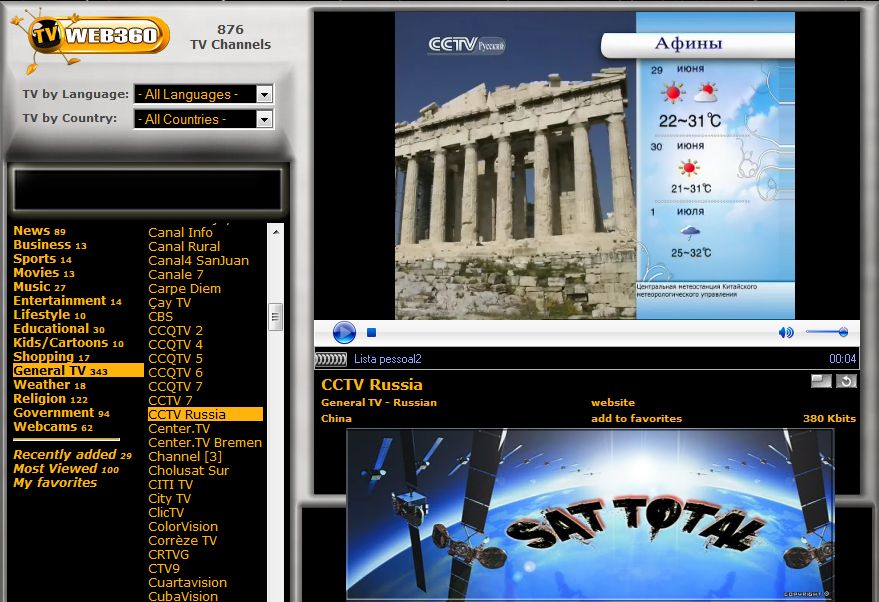
Task: Select CCQTV 7 channel
Action: [175, 387]
